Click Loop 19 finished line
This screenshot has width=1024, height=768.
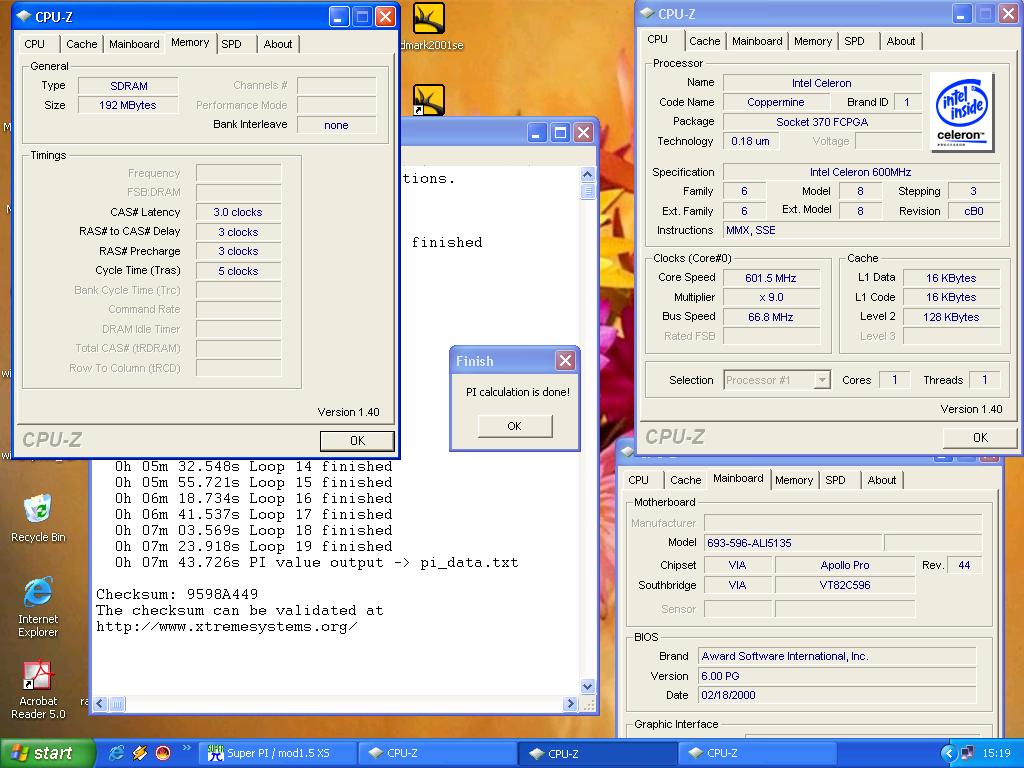(254, 547)
